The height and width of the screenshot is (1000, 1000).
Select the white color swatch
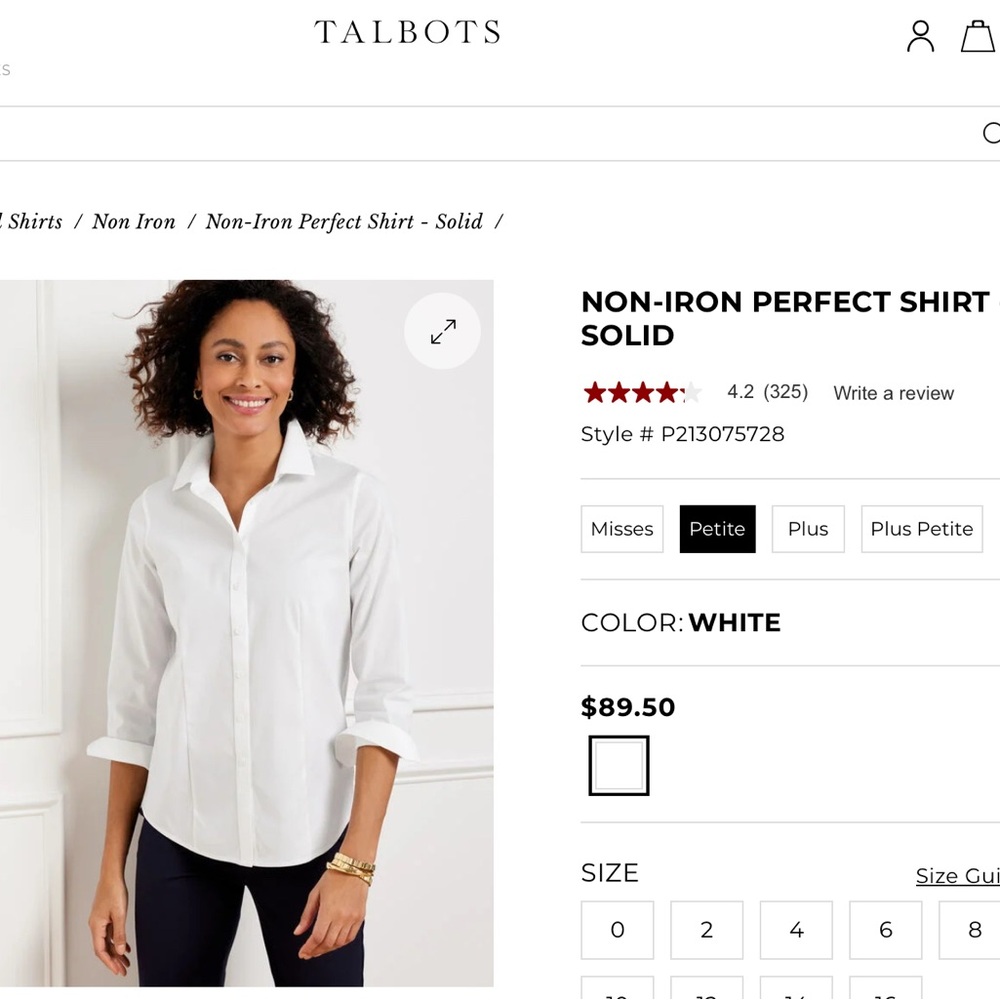(x=617, y=763)
